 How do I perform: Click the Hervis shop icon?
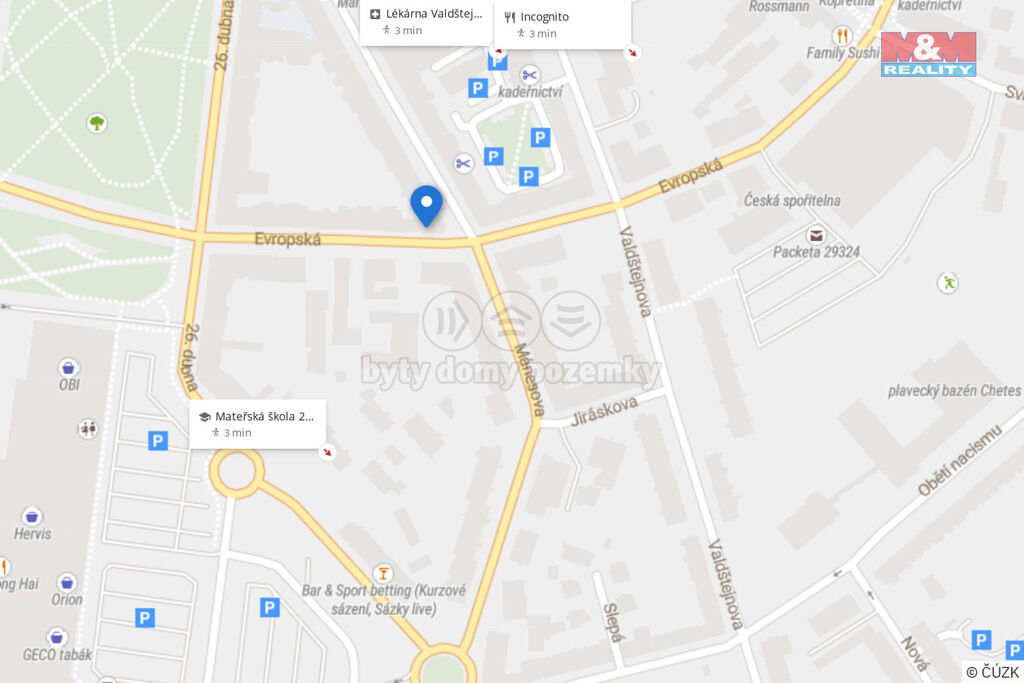(31, 516)
